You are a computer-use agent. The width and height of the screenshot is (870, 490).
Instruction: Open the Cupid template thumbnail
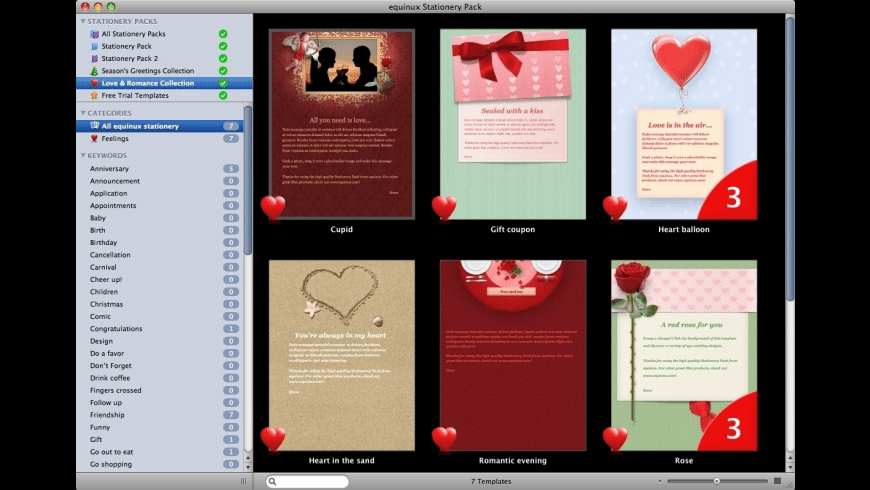pyautogui.click(x=342, y=124)
